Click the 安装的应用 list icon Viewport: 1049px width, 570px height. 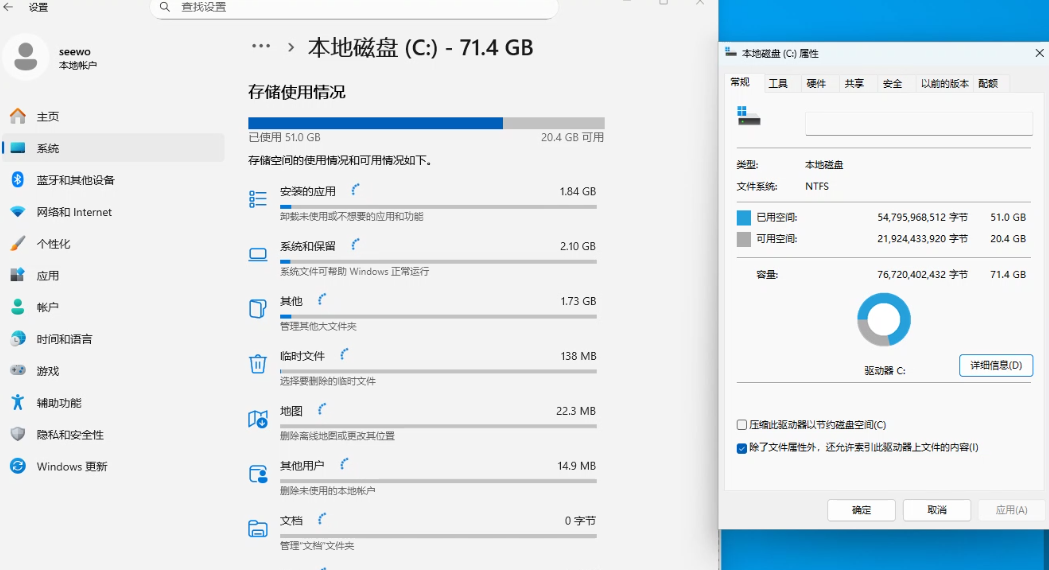(258, 199)
